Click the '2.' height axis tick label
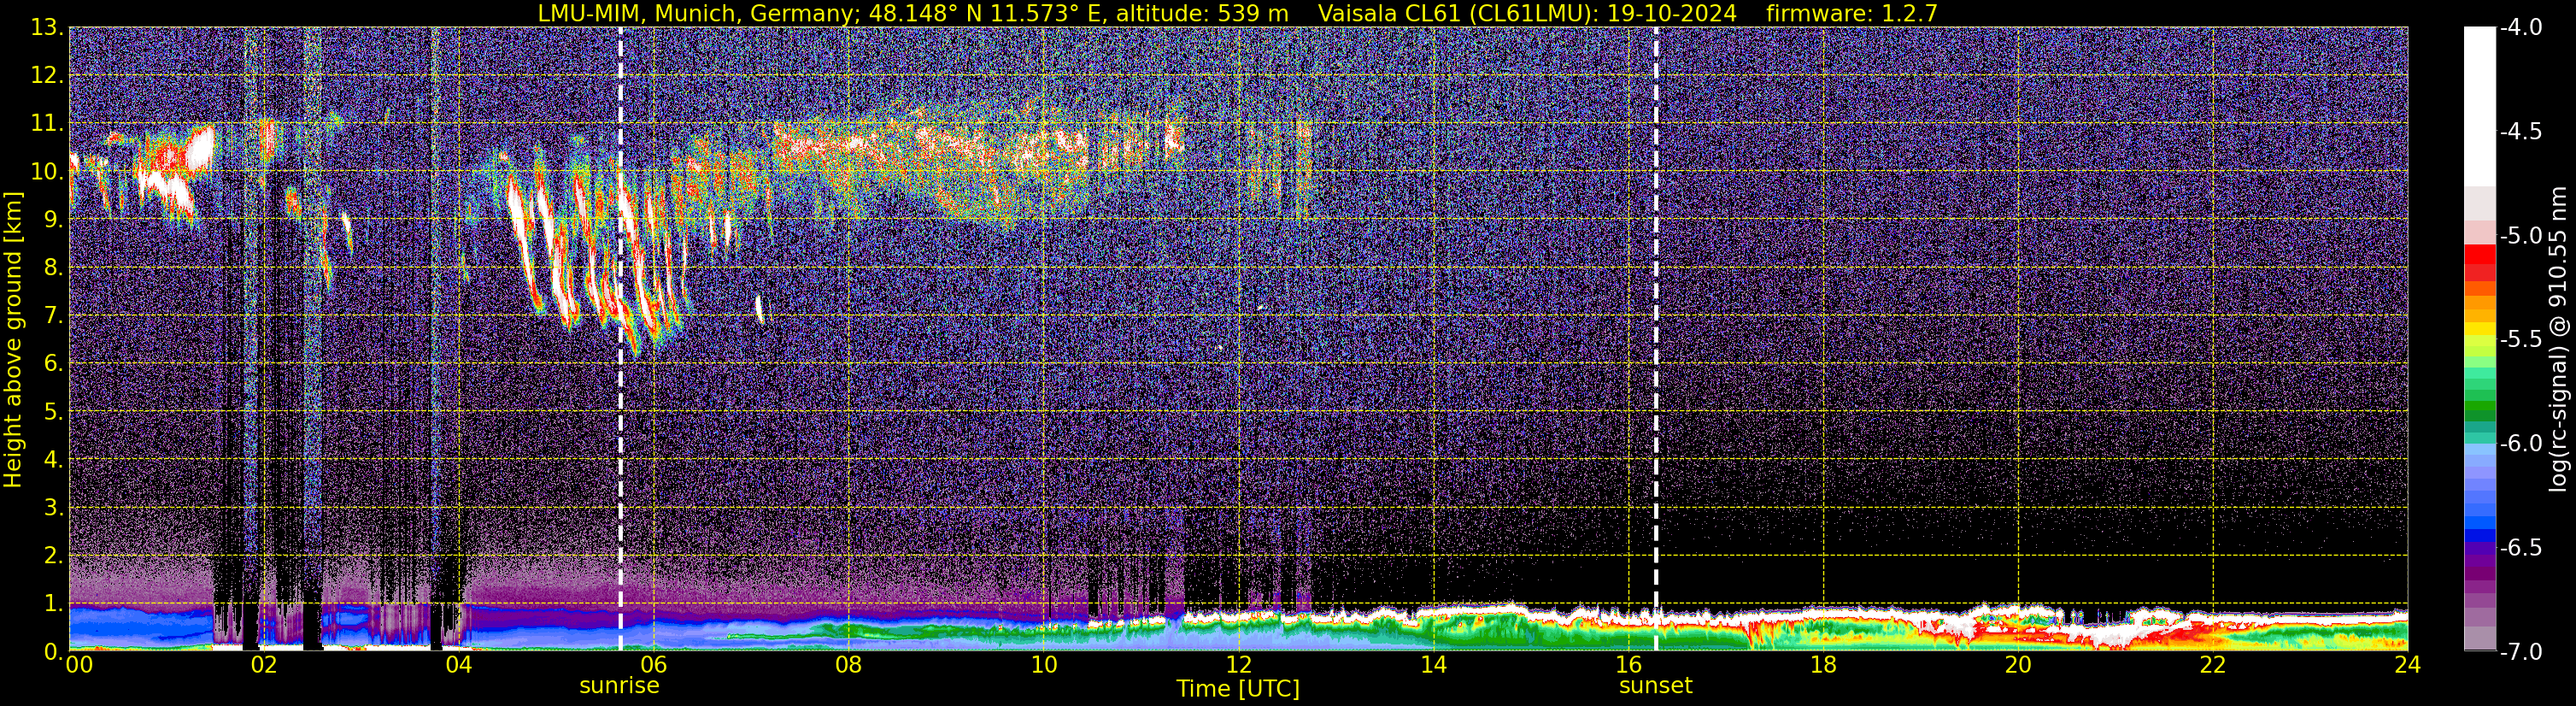Screen dimensions: 2576x706 pyautogui.click(x=53, y=556)
